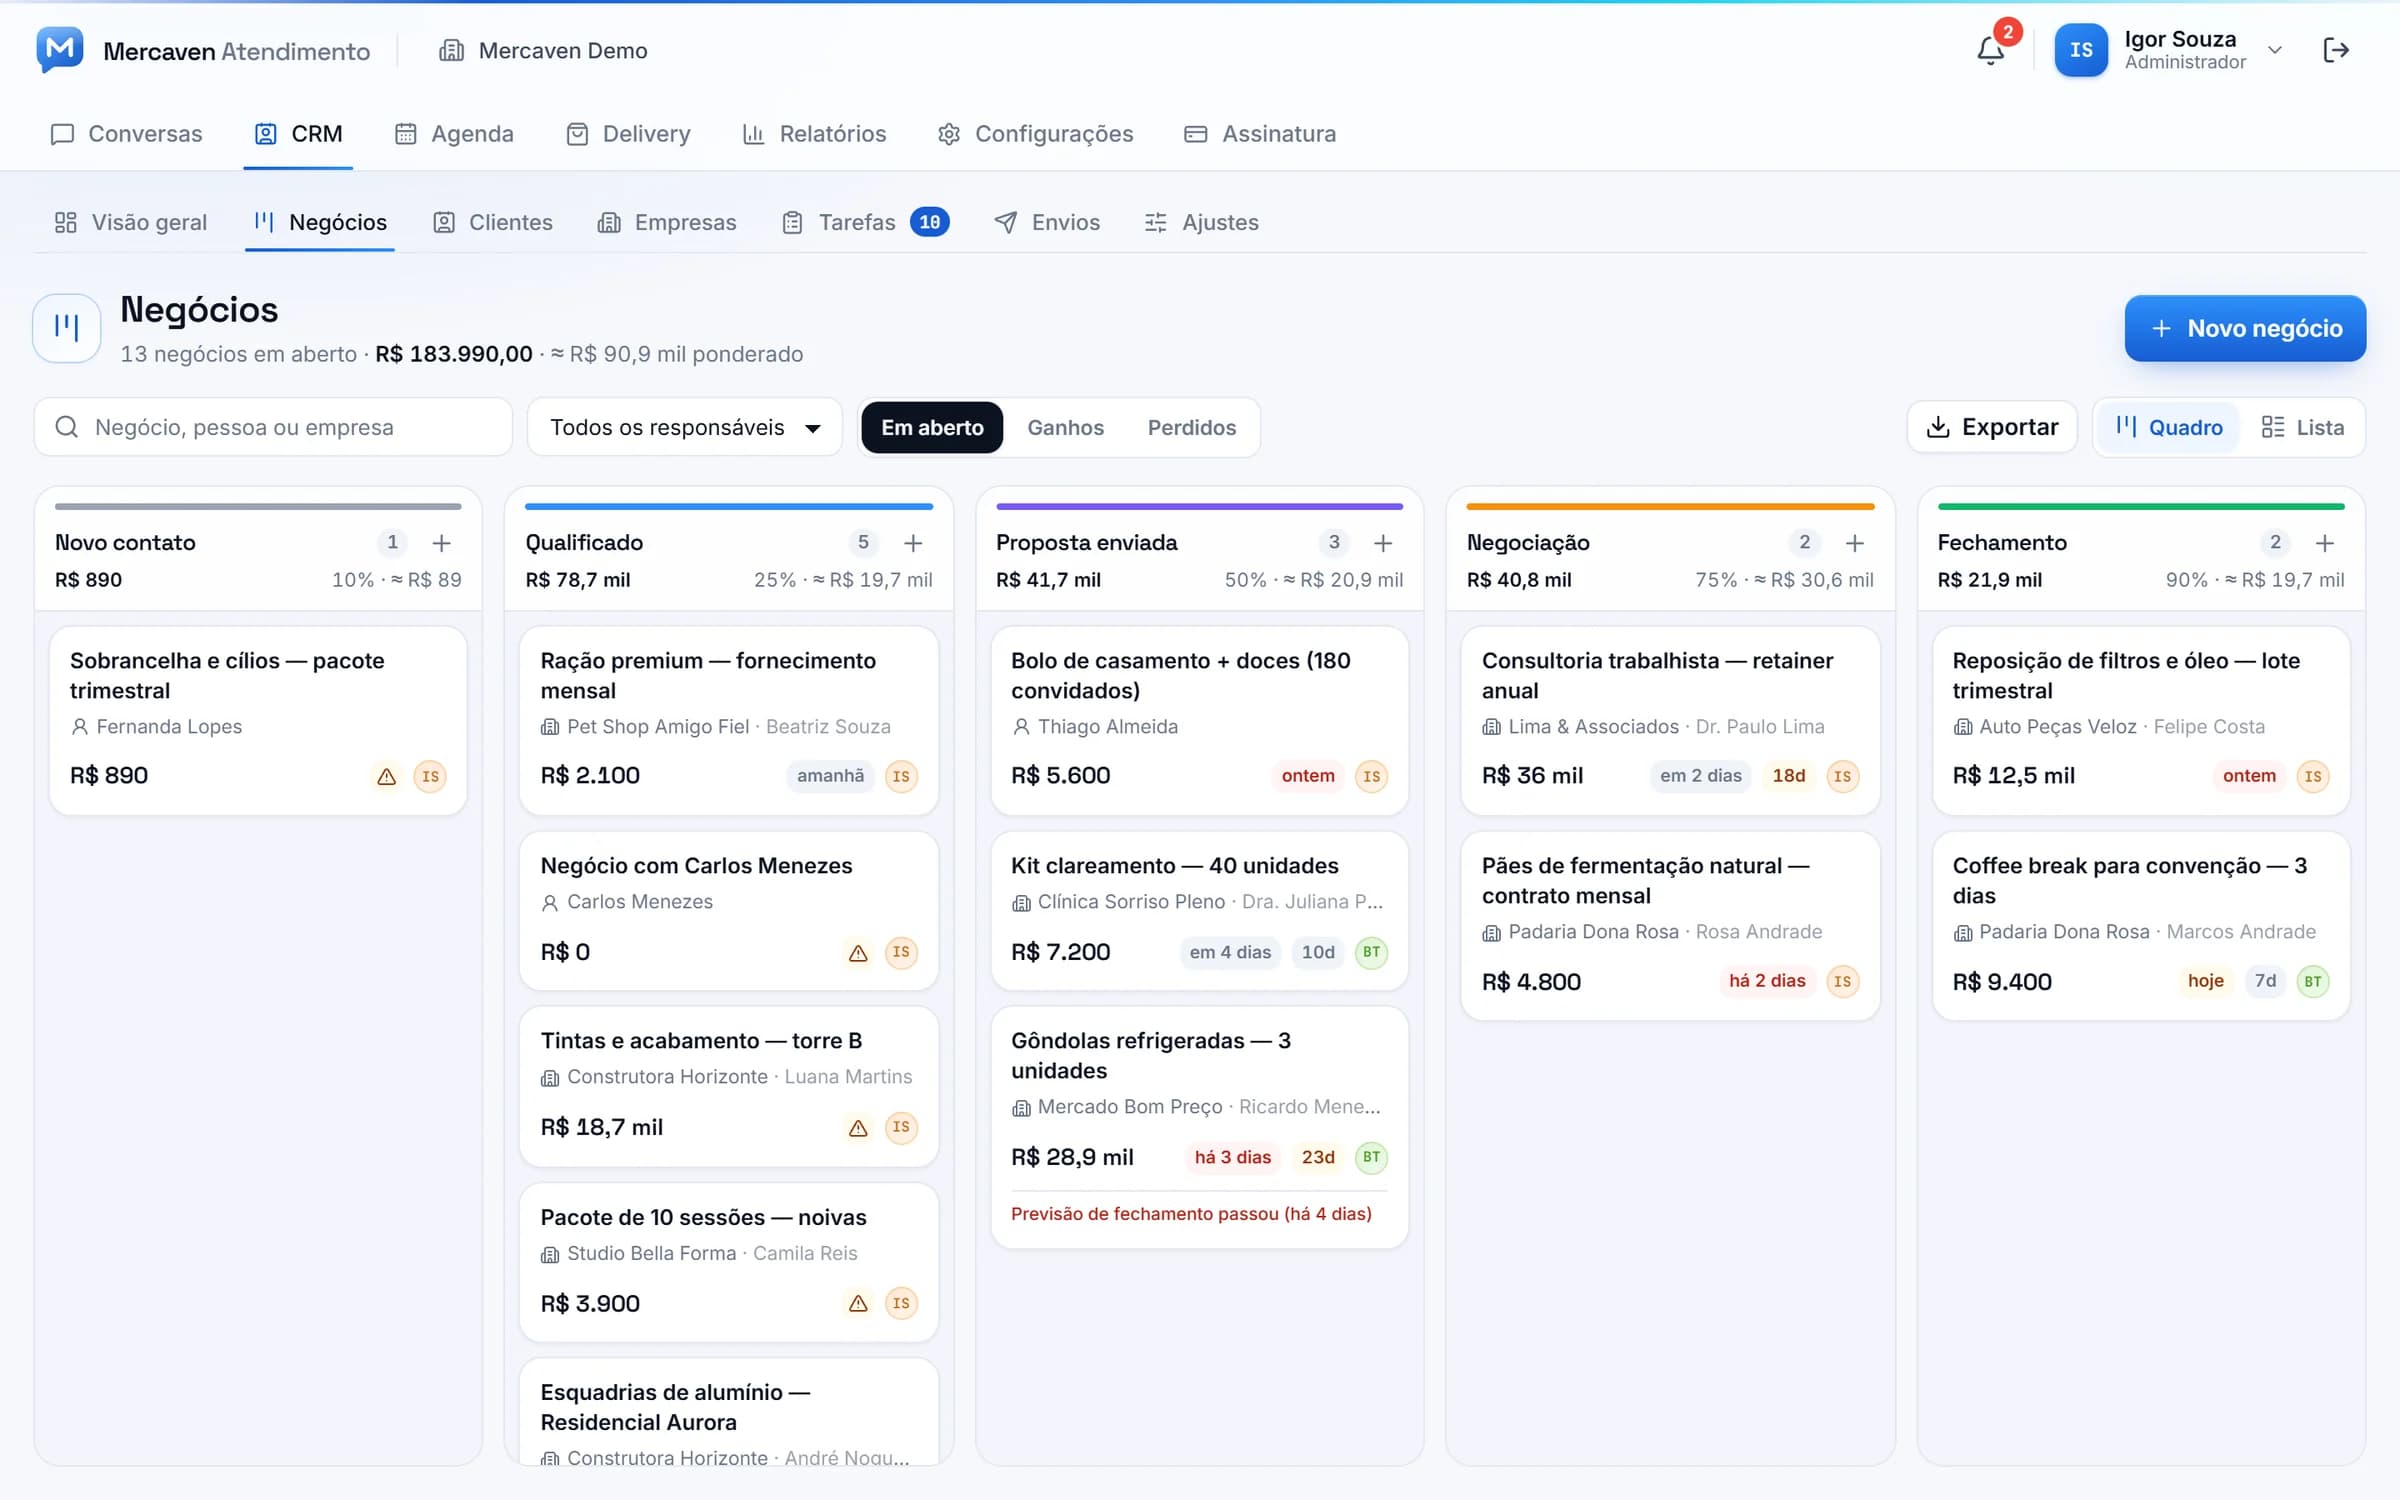Go to the Conversas tab
The height and width of the screenshot is (1500, 2400).
click(126, 134)
